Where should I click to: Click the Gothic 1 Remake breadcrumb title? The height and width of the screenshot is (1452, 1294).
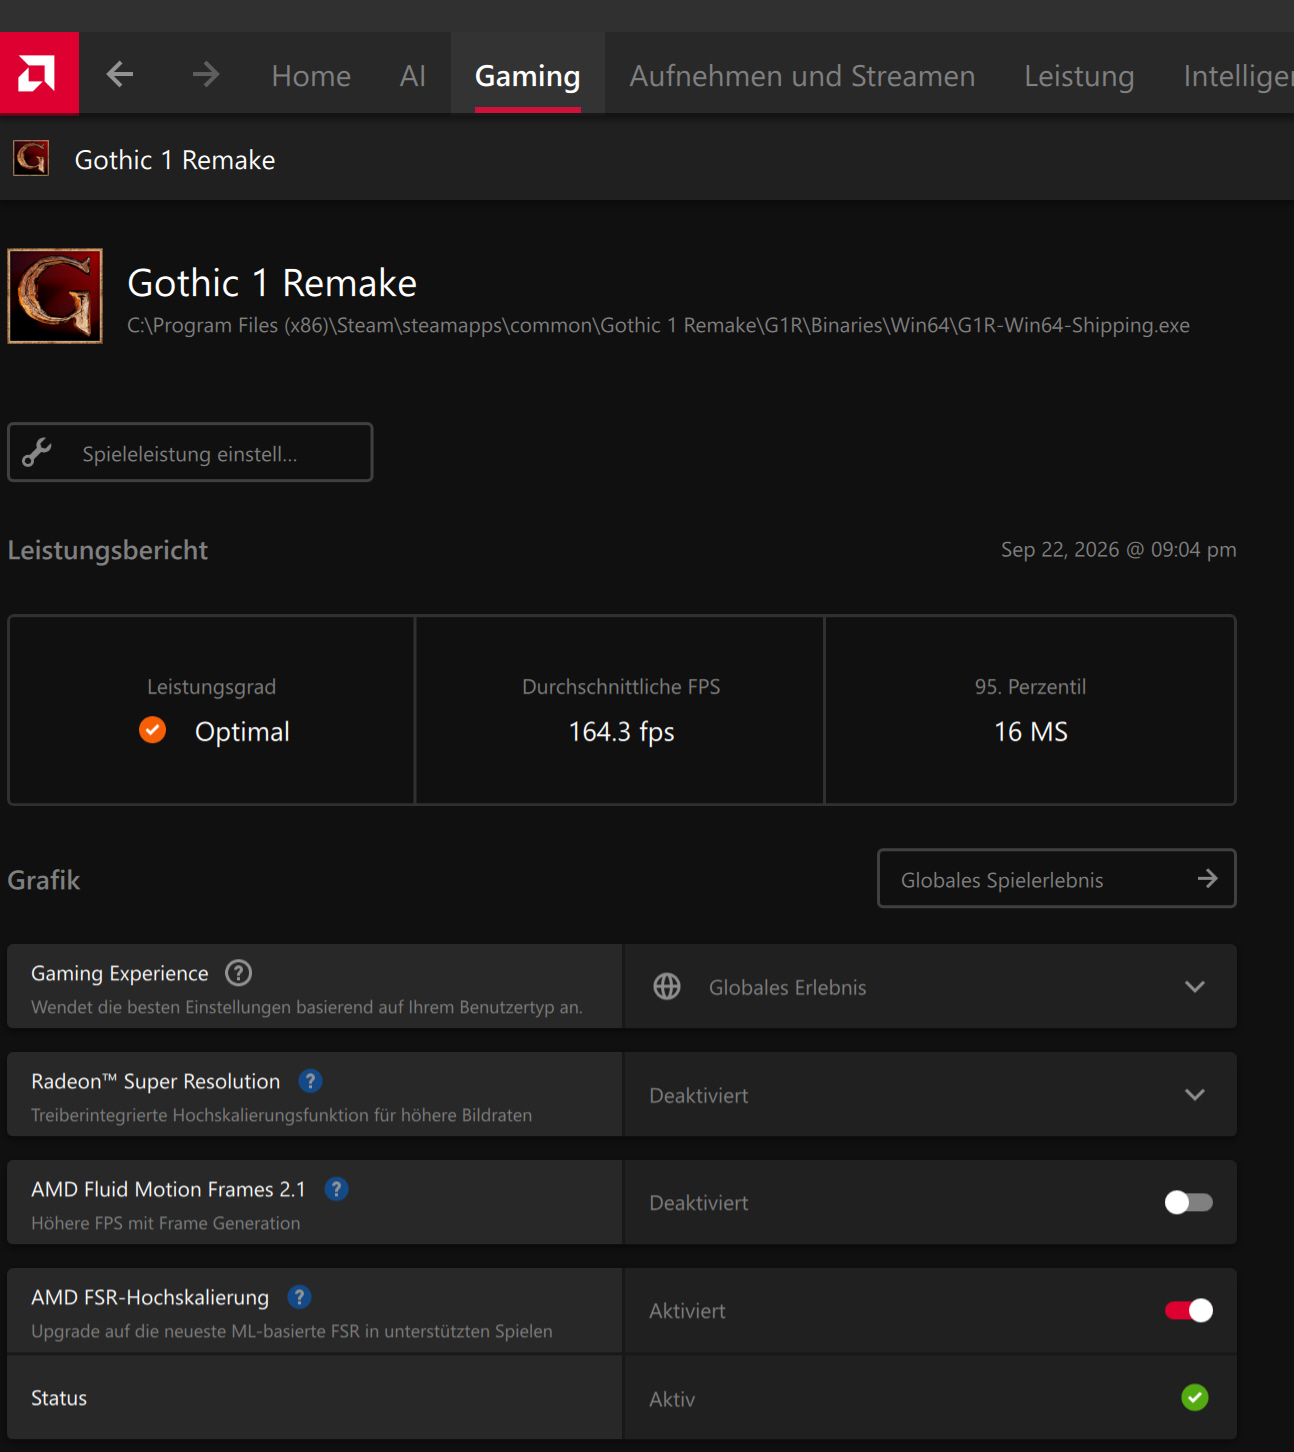tap(175, 160)
